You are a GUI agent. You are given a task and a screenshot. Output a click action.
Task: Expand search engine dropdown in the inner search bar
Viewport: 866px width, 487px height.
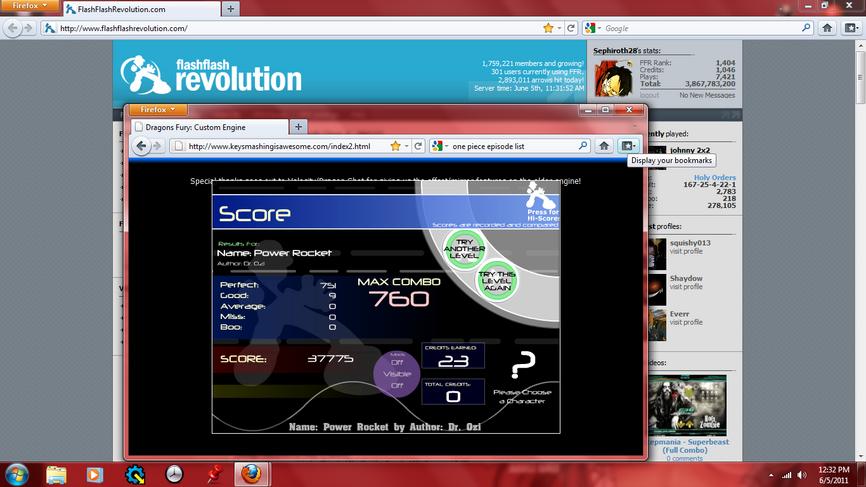440,146
